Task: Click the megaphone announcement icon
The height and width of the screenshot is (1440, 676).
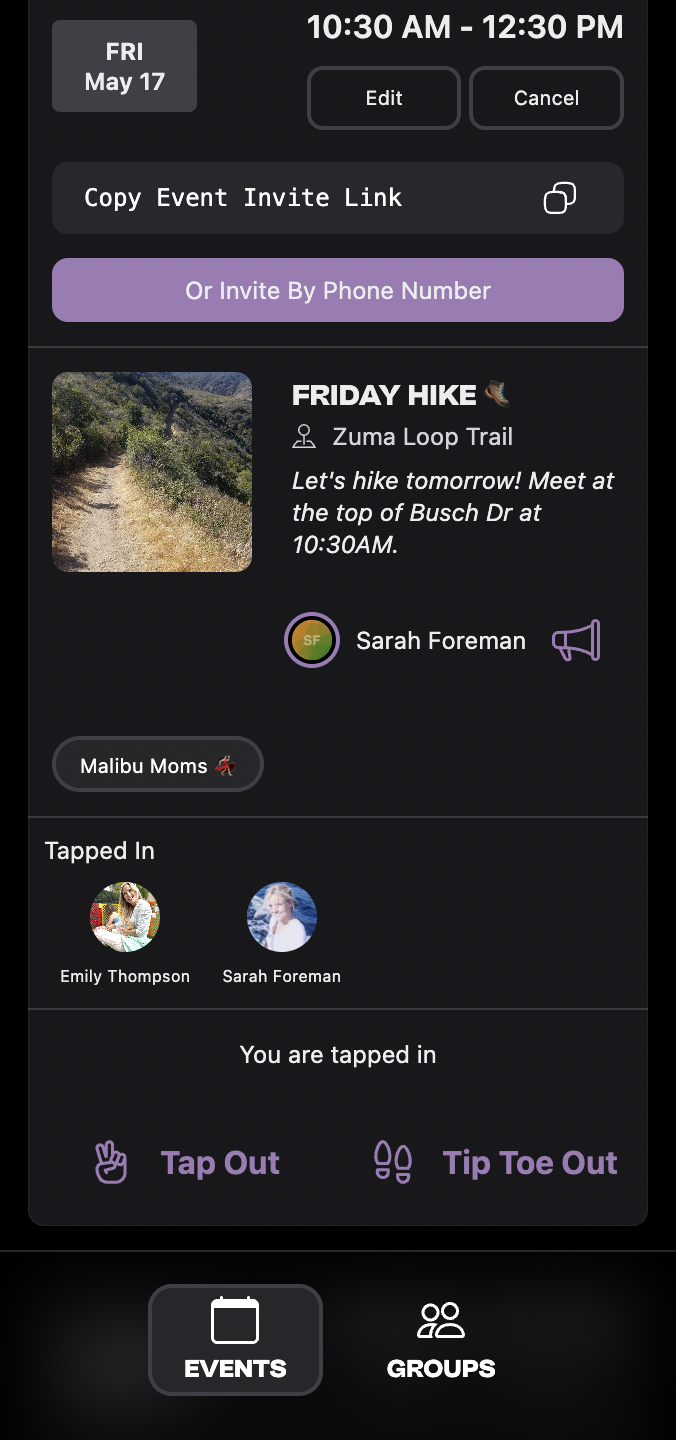Action: click(x=576, y=641)
